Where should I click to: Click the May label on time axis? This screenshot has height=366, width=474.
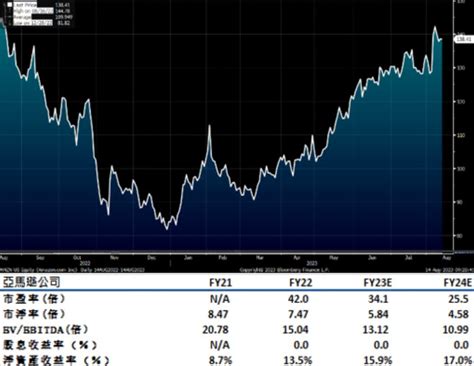tap(334, 258)
